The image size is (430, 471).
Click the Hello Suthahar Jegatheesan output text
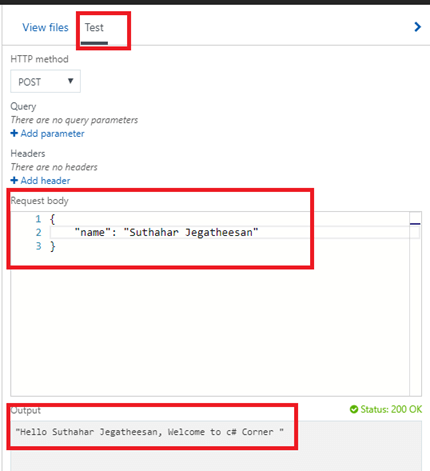tap(150, 432)
